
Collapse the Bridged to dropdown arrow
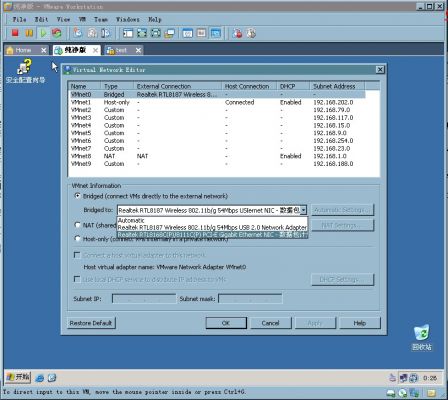(303, 210)
